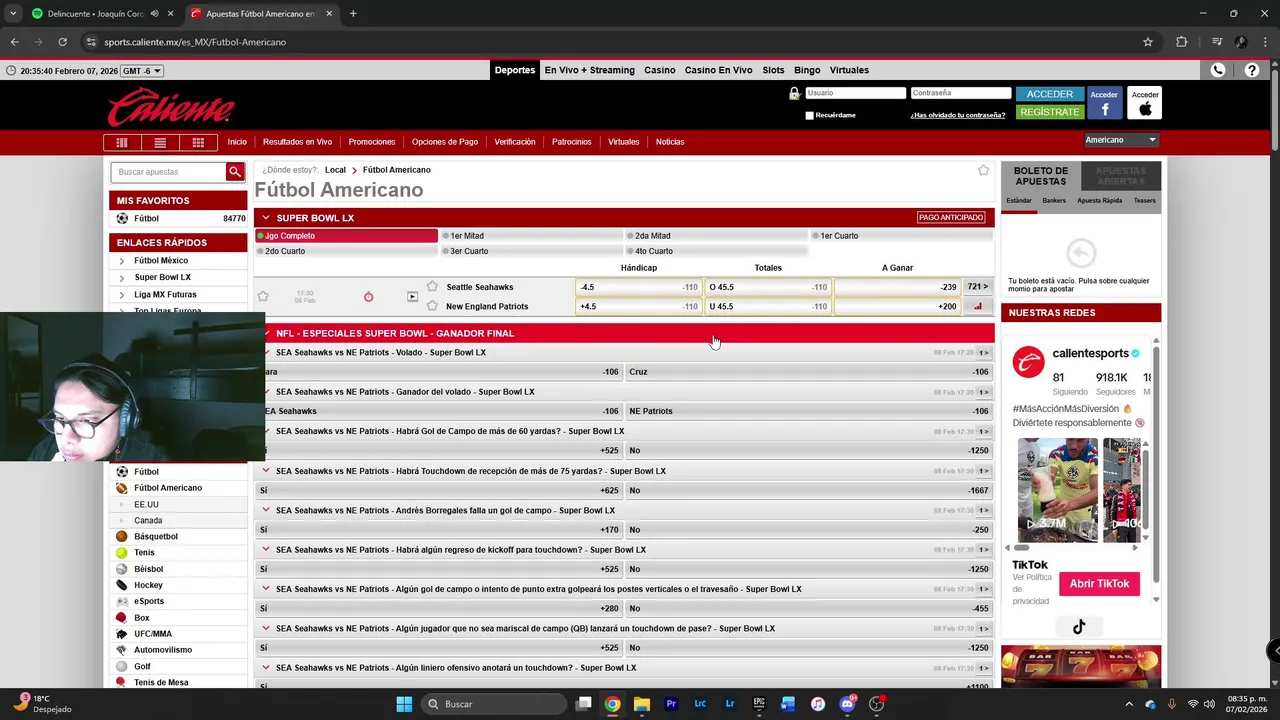Viewport: 1280px width, 720px height.
Task: Collapse the Volado - Super Bowl LX market
Action: pos(266,352)
